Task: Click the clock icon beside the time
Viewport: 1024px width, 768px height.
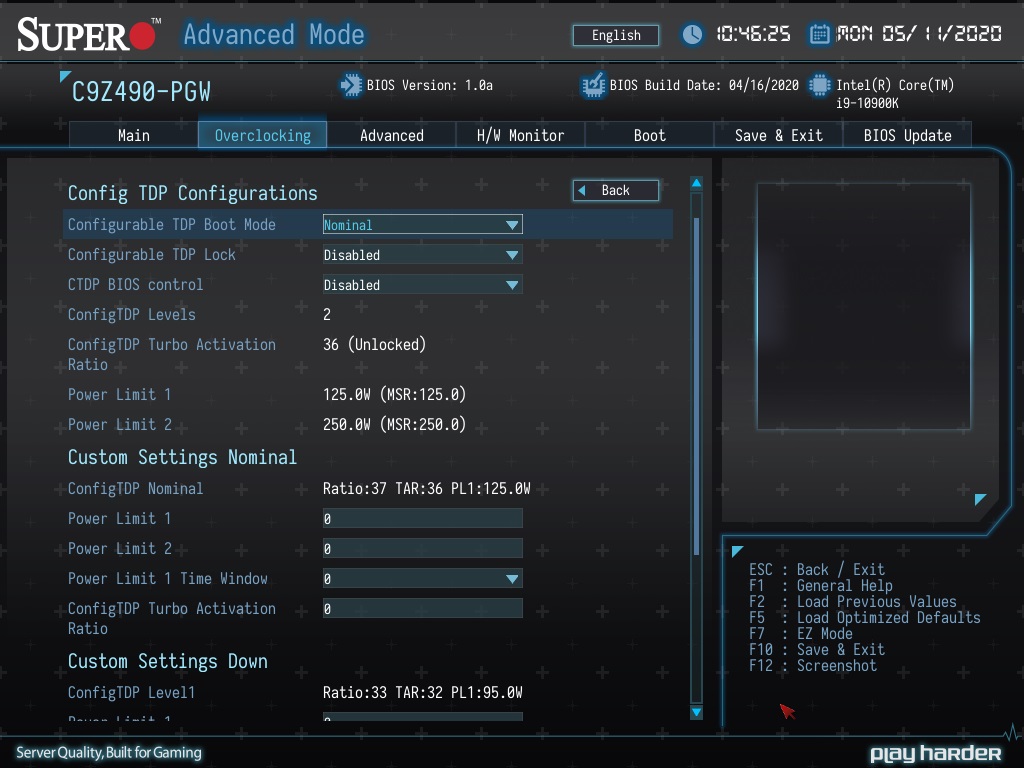Action: [x=692, y=35]
